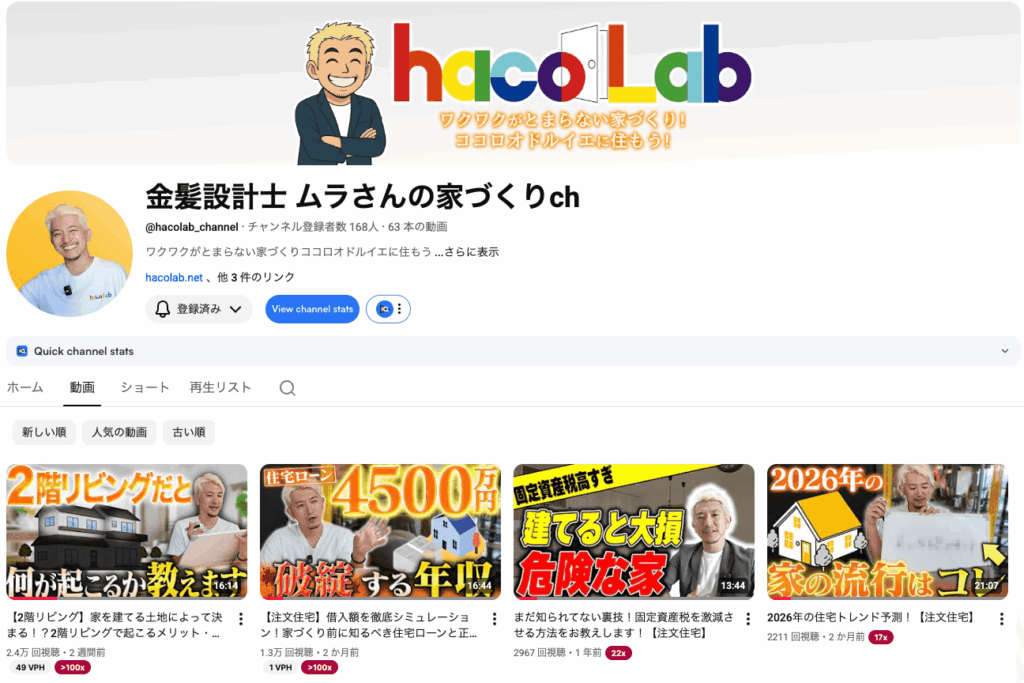Image resolution: width=1024 pixels, height=683 pixels.
Task: Switch to the 再生リスト tab
Action: pos(220,387)
